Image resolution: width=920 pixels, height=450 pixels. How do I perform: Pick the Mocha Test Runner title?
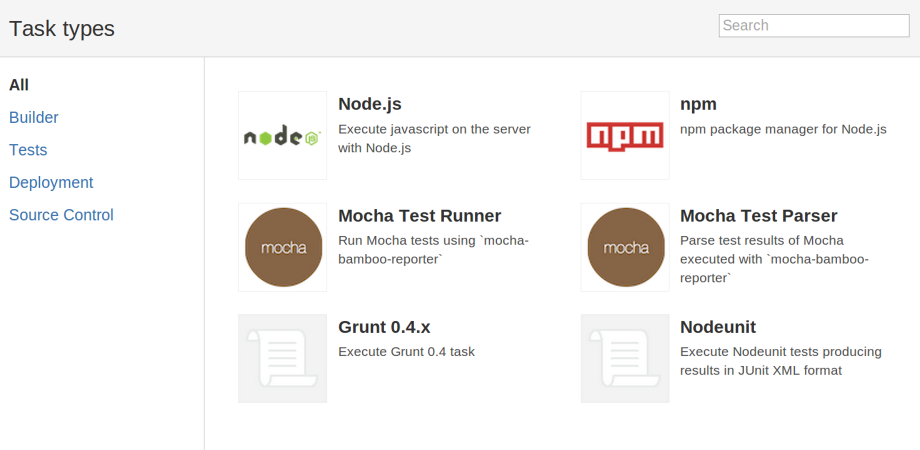[420, 216]
